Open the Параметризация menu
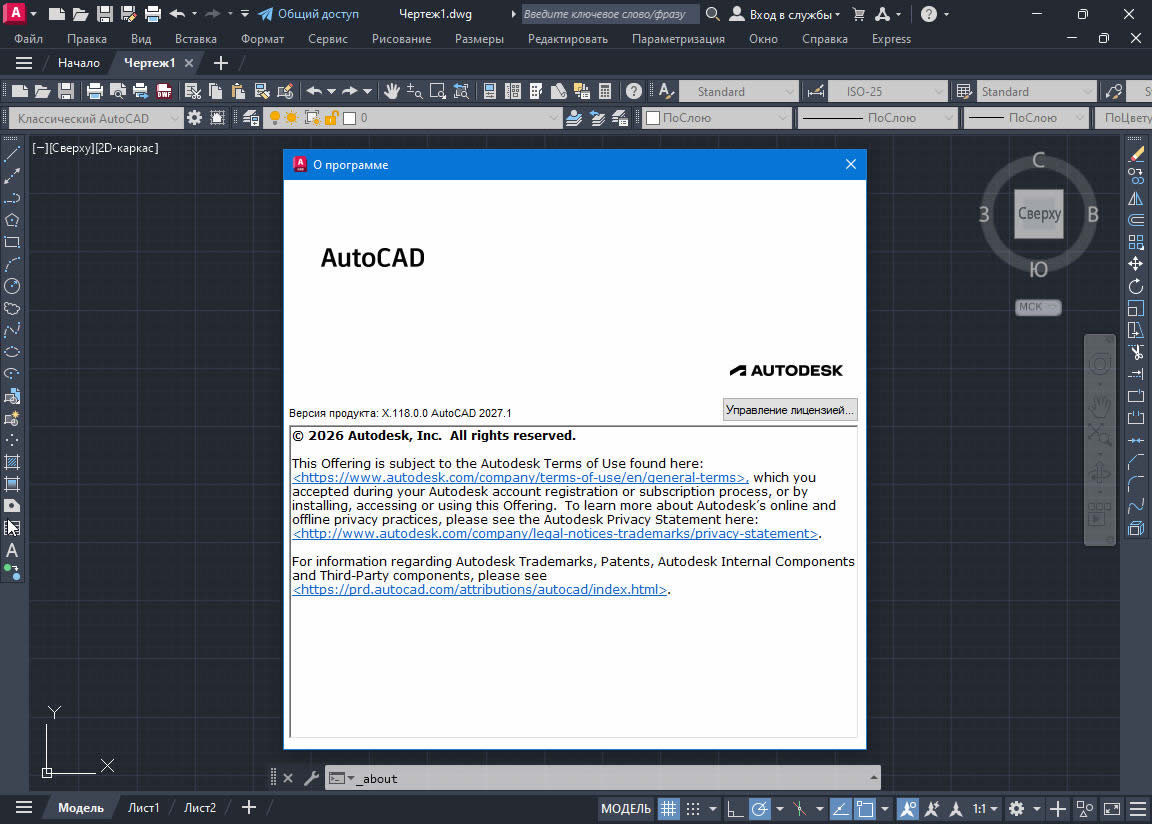The height and width of the screenshot is (824, 1152). click(678, 39)
